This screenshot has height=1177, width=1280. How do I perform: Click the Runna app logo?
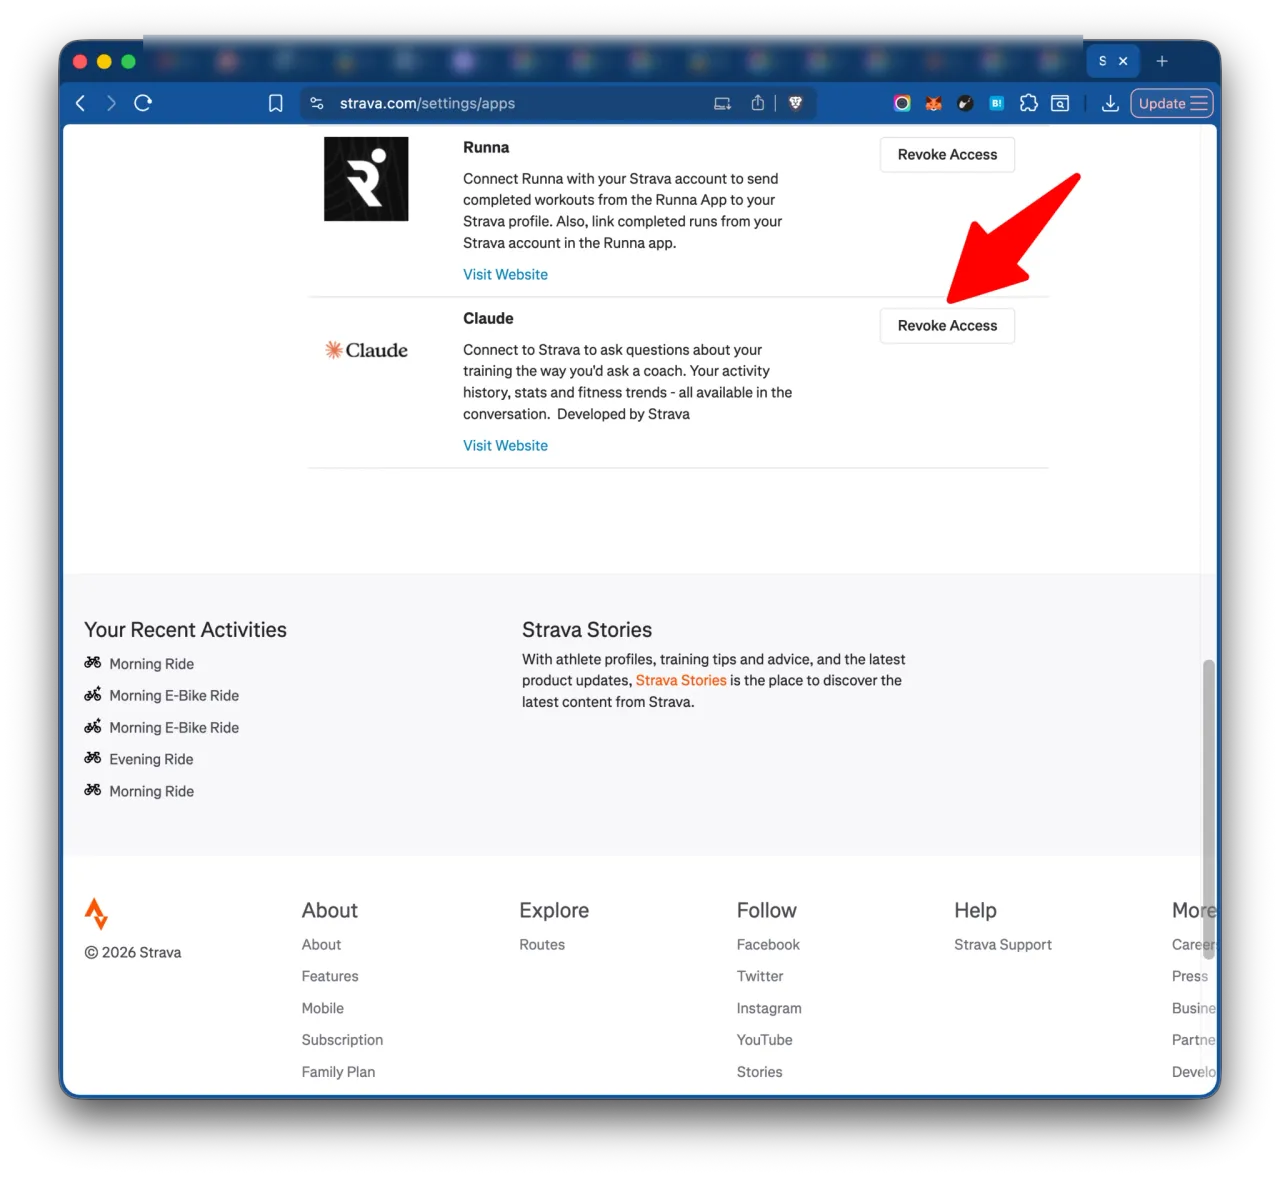click(x=366, y=179)
